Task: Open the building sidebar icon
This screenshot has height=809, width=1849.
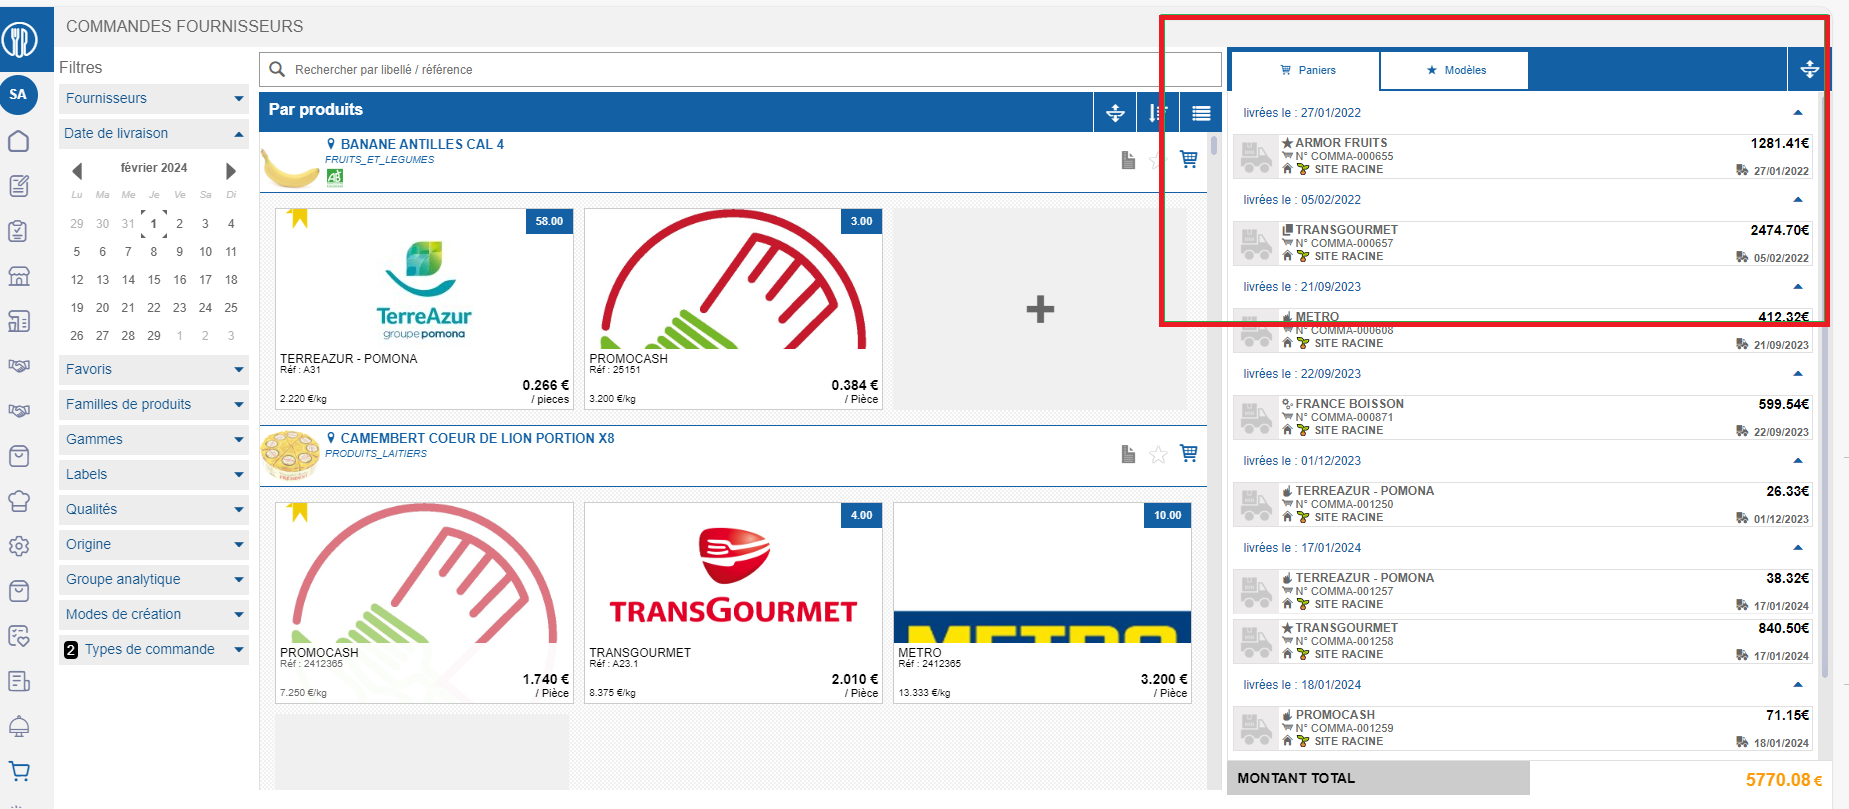Action: click(19, 321)
